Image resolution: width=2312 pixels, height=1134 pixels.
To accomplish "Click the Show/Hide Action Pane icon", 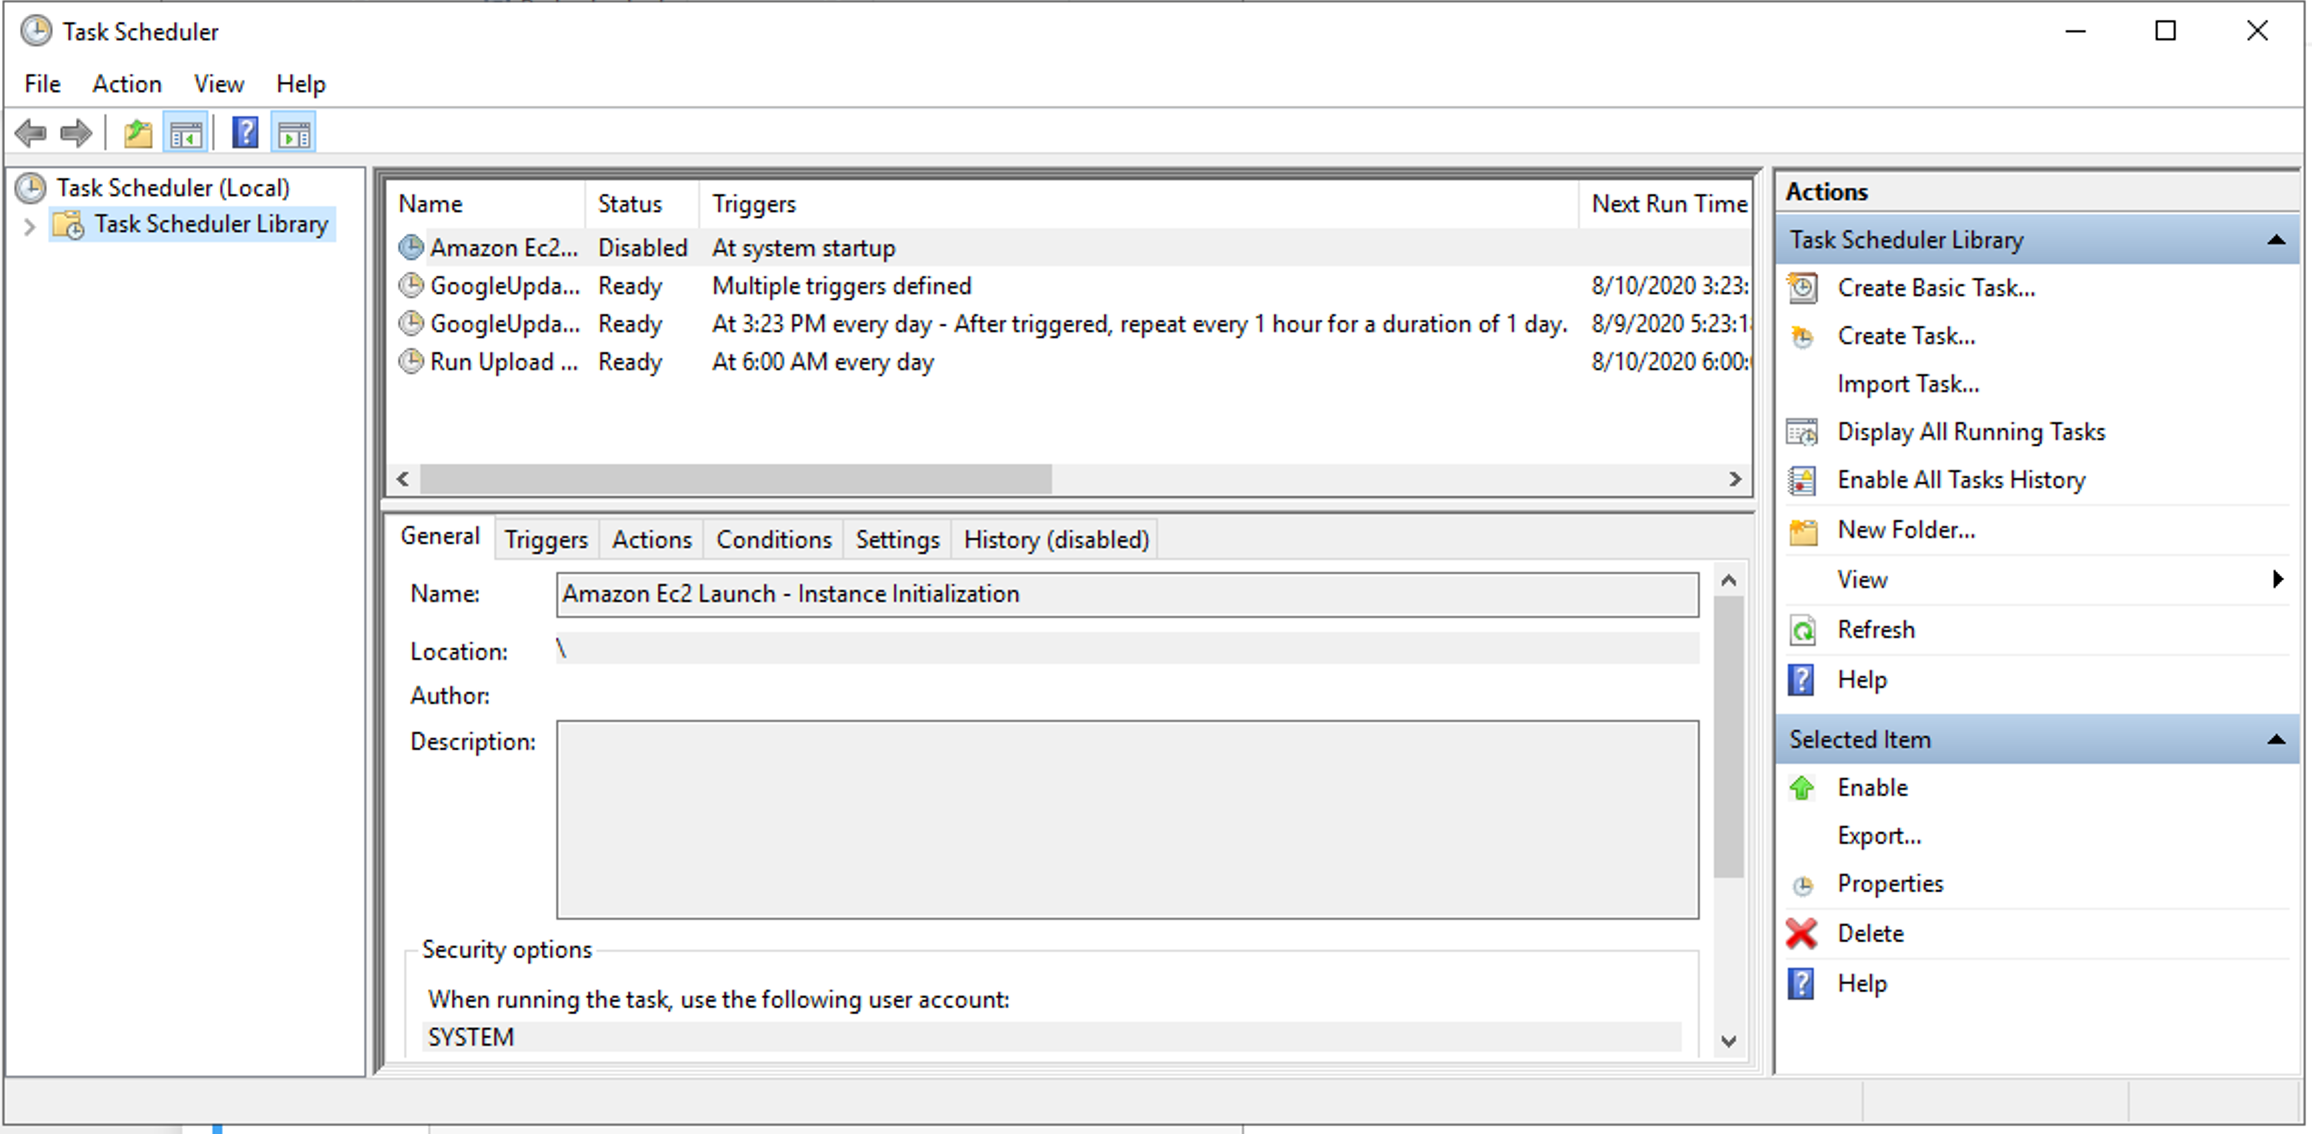I will [294, 133].
